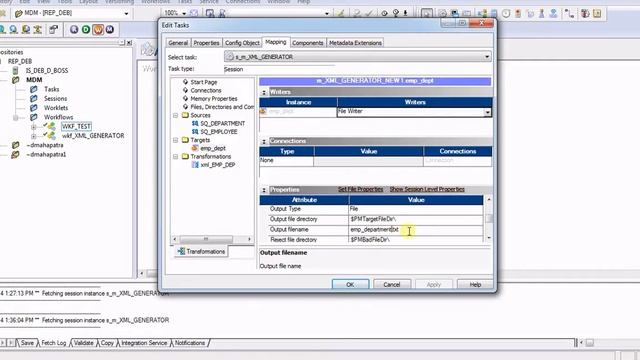Select SQ_EMPLOYEE in the Sources folder

(x=218, y=132)
